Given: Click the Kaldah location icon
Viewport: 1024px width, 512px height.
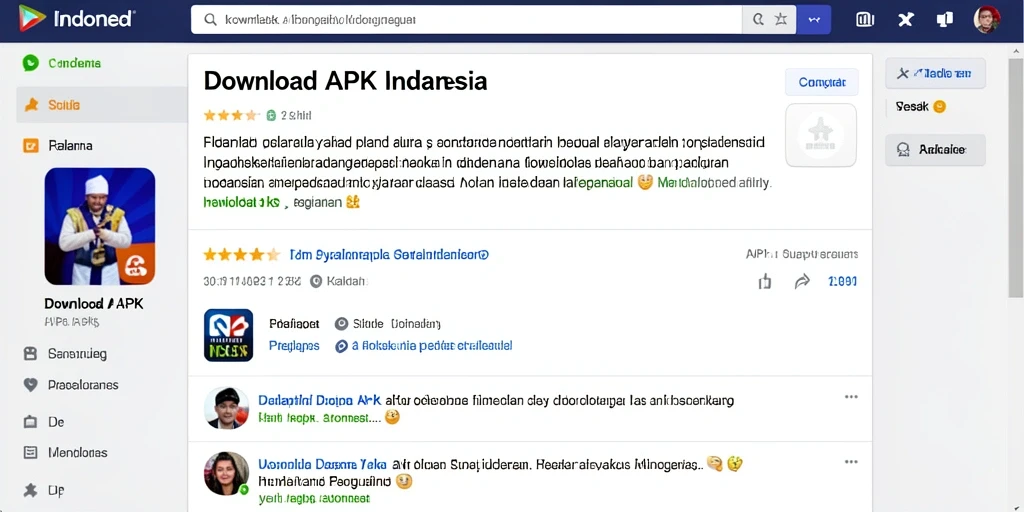Looking at the screenshot, I should click(316, 281).
